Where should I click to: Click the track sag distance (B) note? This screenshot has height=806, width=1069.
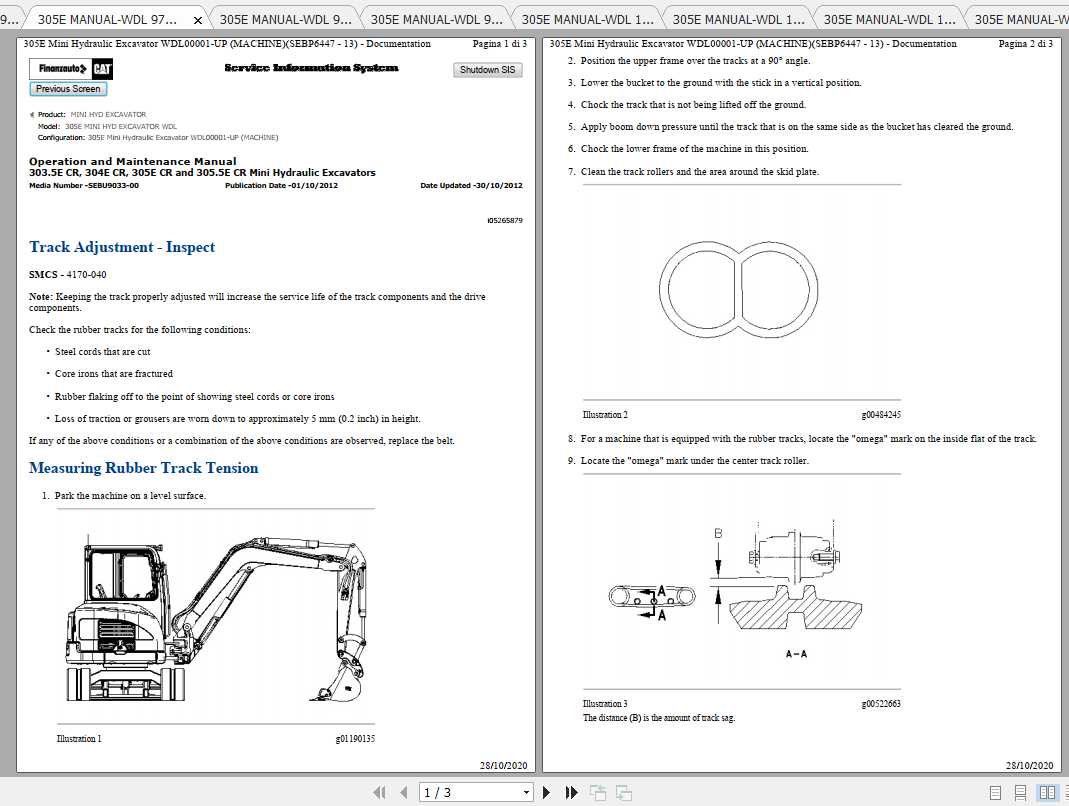659,717
